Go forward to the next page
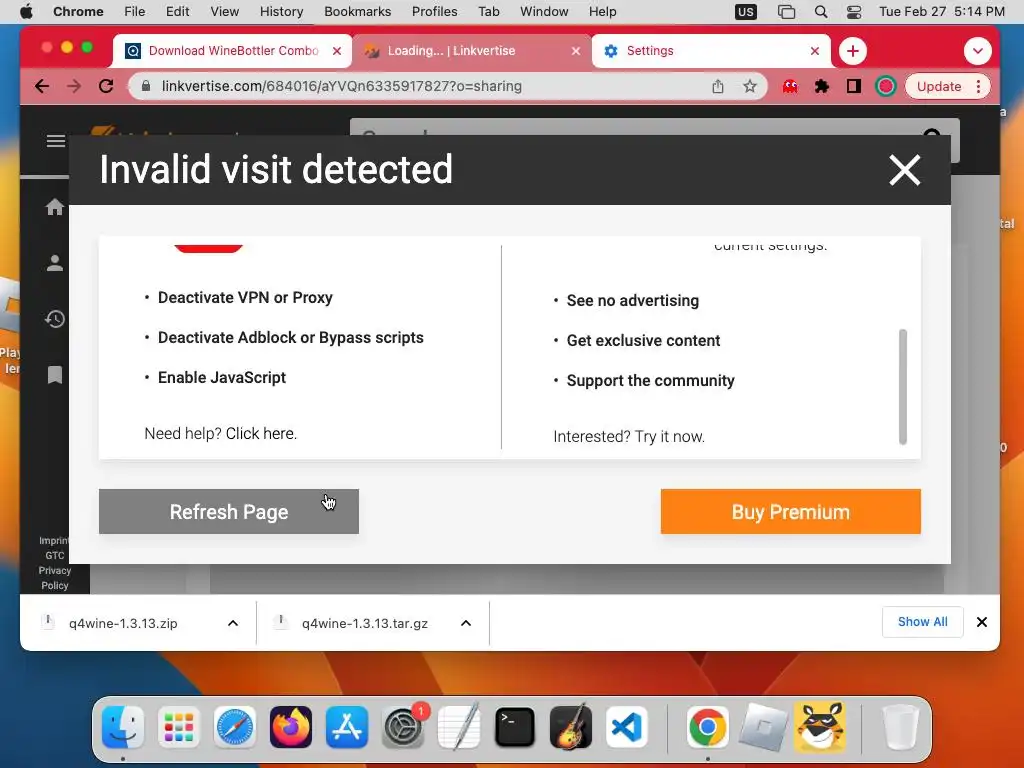1024x768 pixels. (x=74, y=86)
